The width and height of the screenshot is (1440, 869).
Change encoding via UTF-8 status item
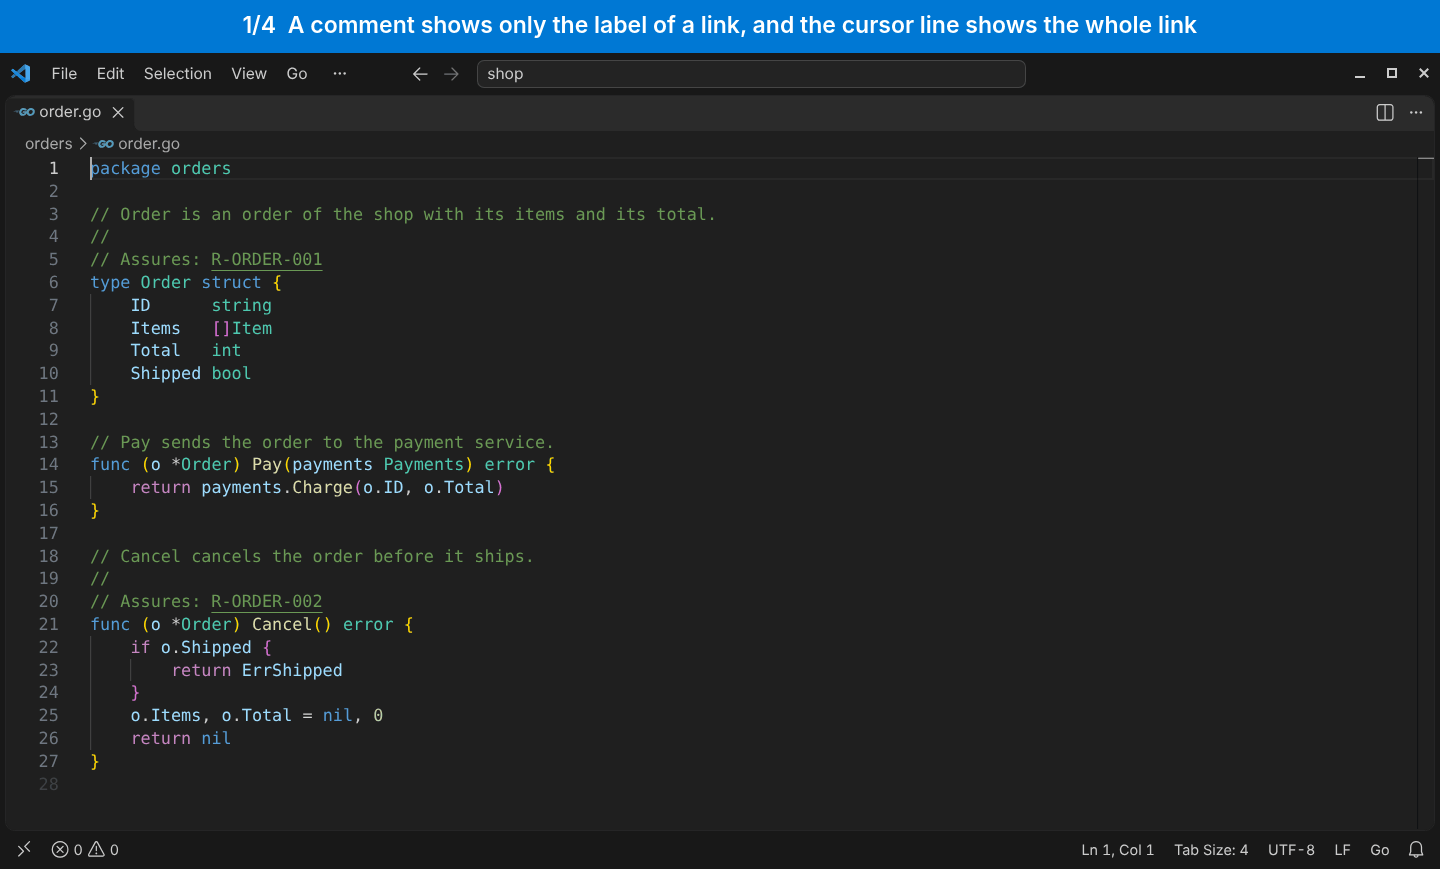[x=1291, y=850]
